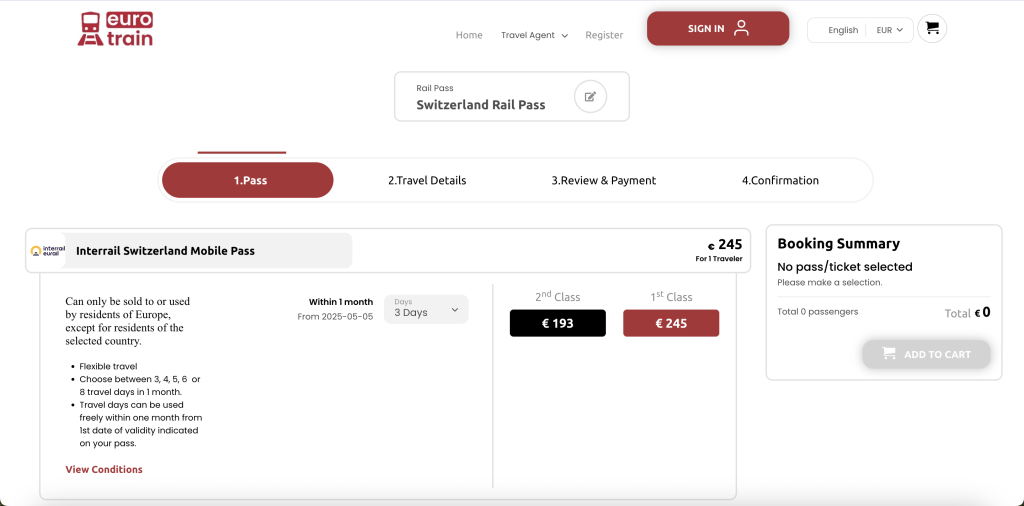Click the cart icon in Add to Cart
Image resolution: width=1024 pixels, height=506 pixels.
(x=888, y=354)
